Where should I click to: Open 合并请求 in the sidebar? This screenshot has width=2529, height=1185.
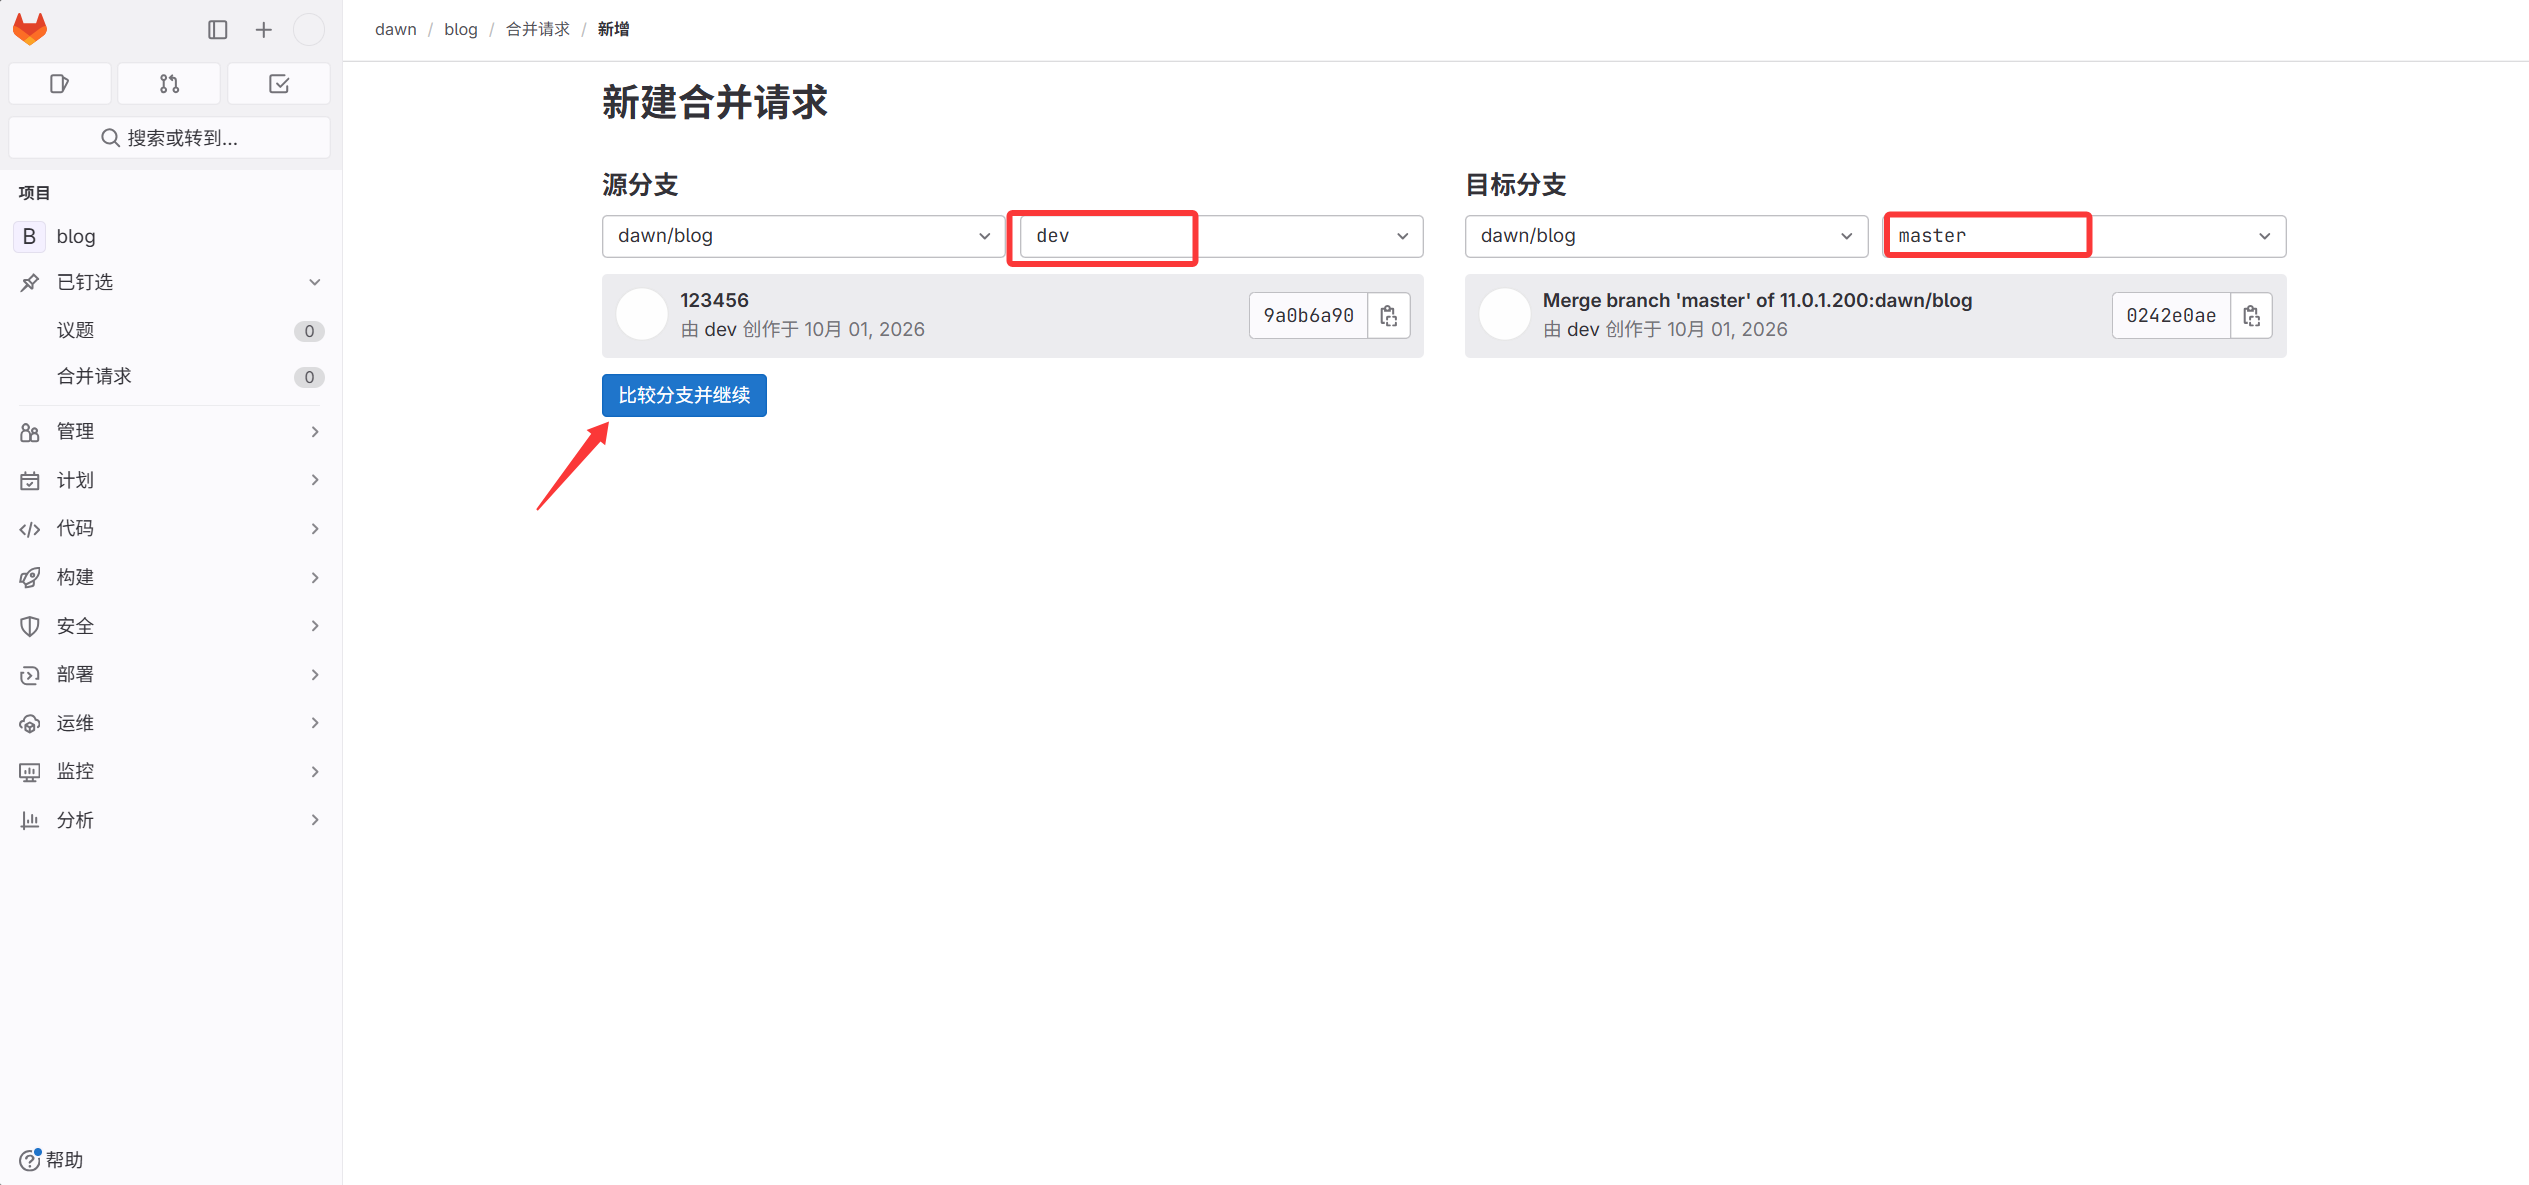point(170,376)
